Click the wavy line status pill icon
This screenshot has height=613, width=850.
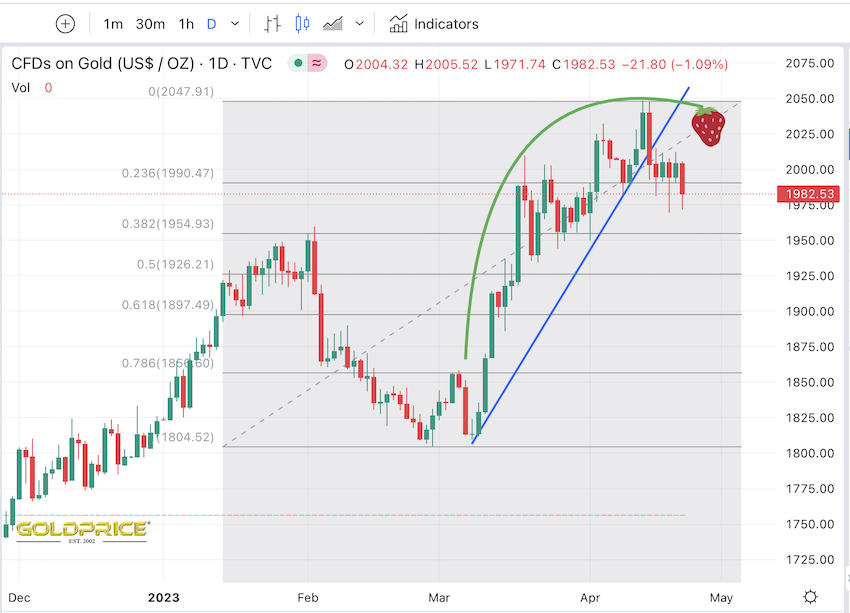(x=318, y=64)
